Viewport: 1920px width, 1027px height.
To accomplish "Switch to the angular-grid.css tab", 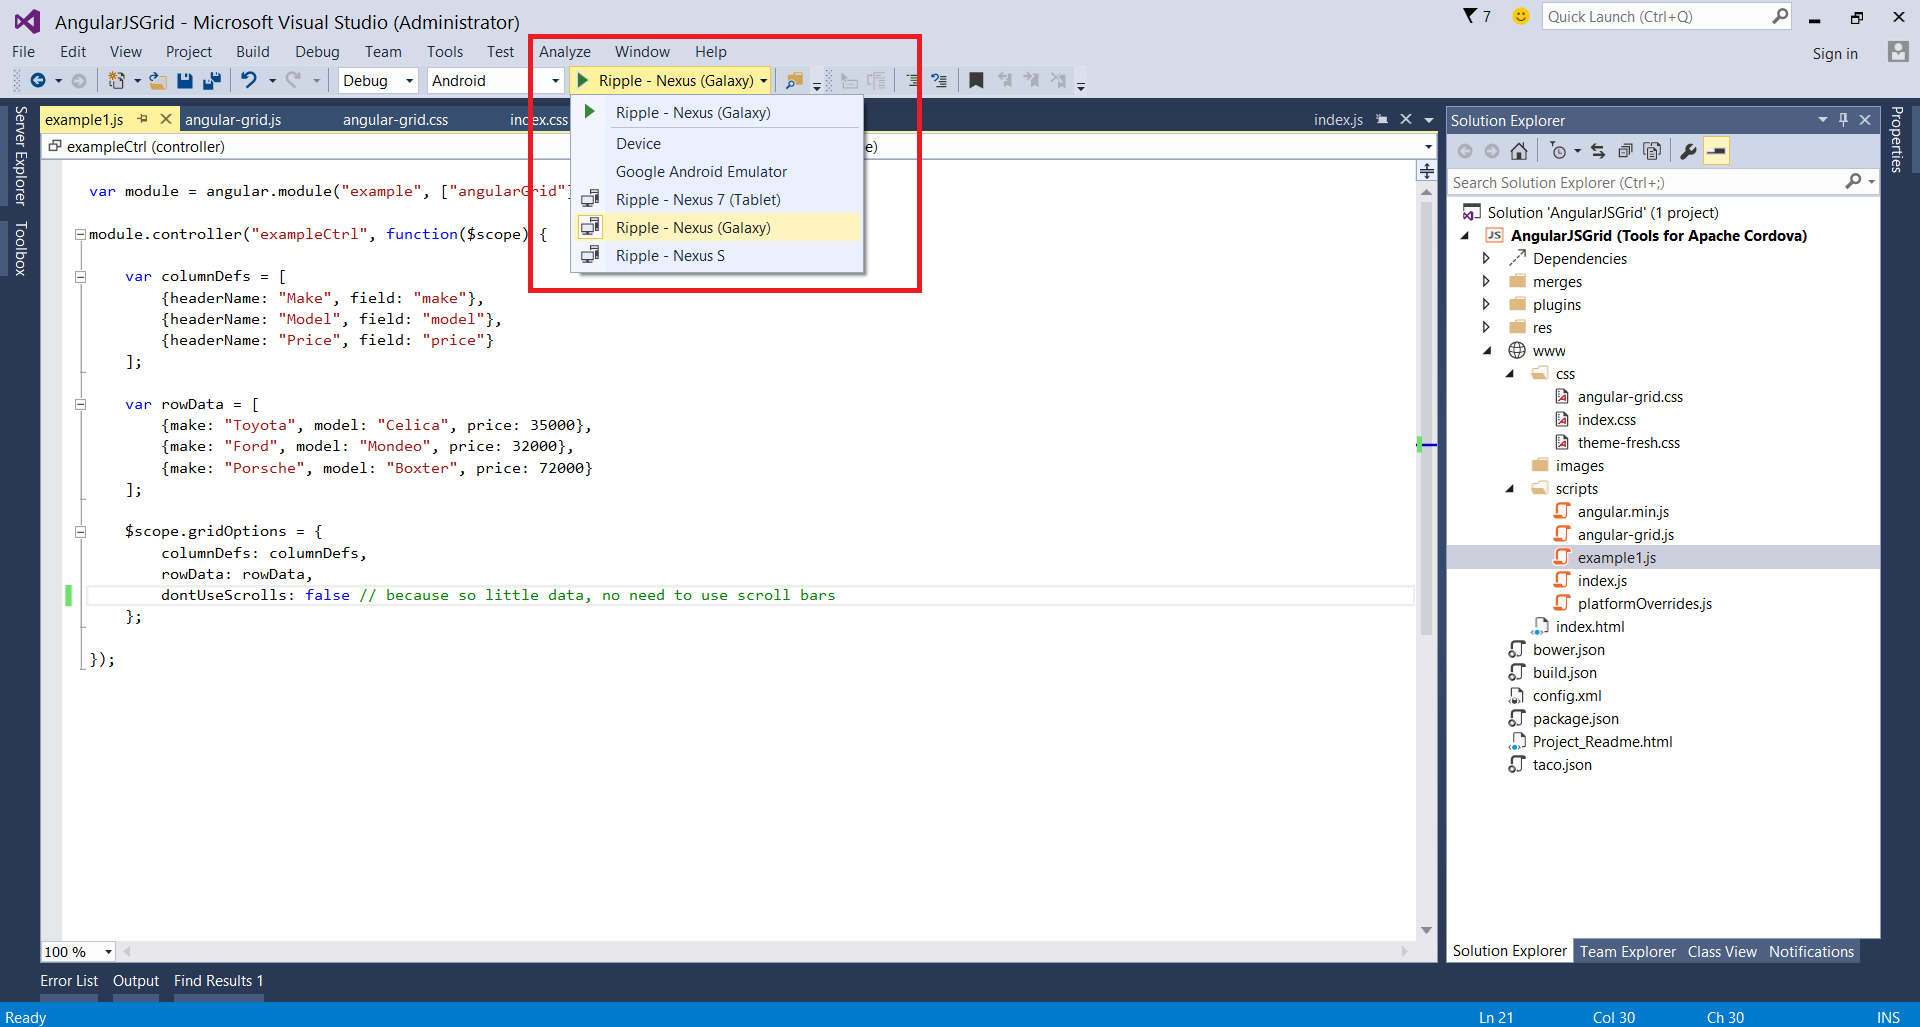I will point(395,120).
